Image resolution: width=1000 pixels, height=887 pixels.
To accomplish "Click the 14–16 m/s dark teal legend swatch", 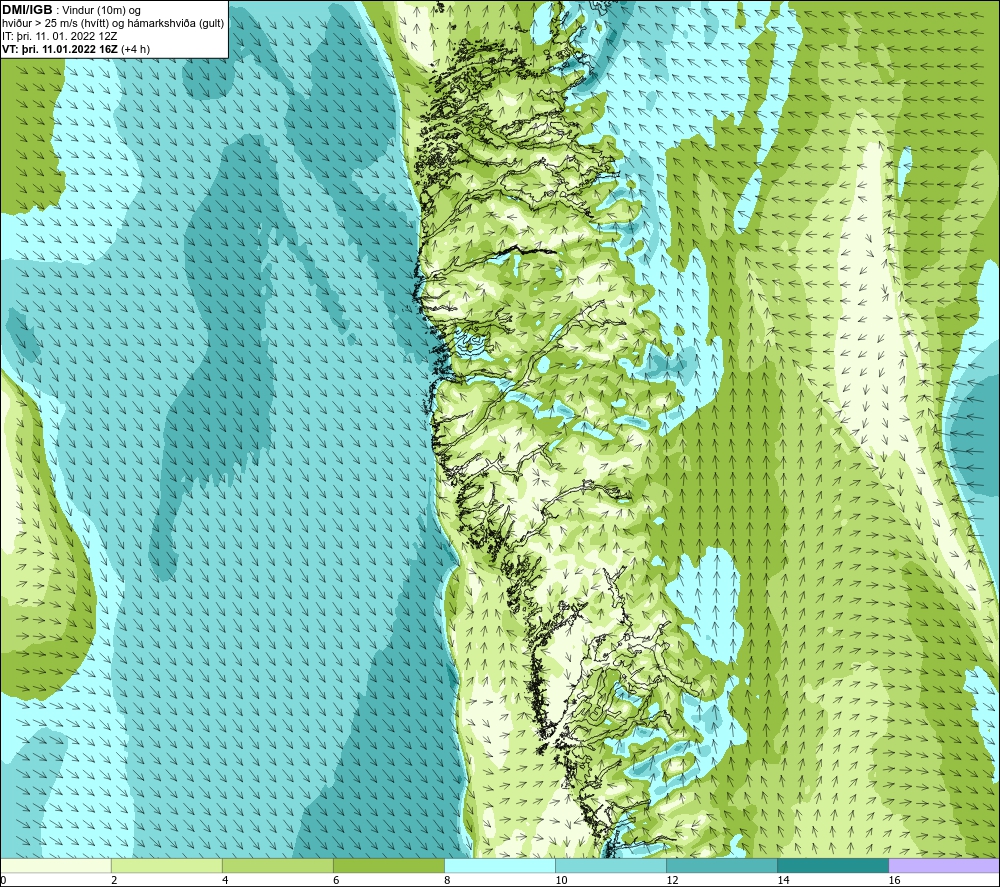I will pos(832,865).
